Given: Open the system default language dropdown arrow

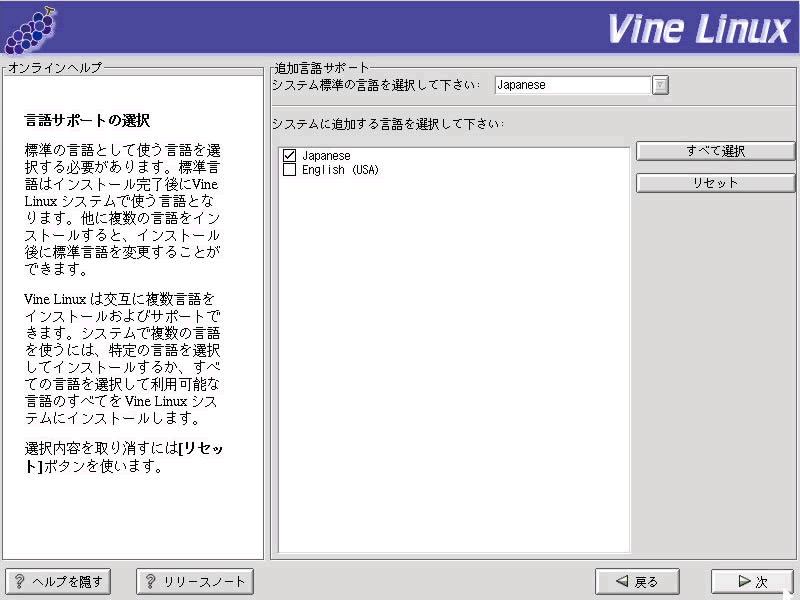Looking at the screenshot, I should [660, 85].
